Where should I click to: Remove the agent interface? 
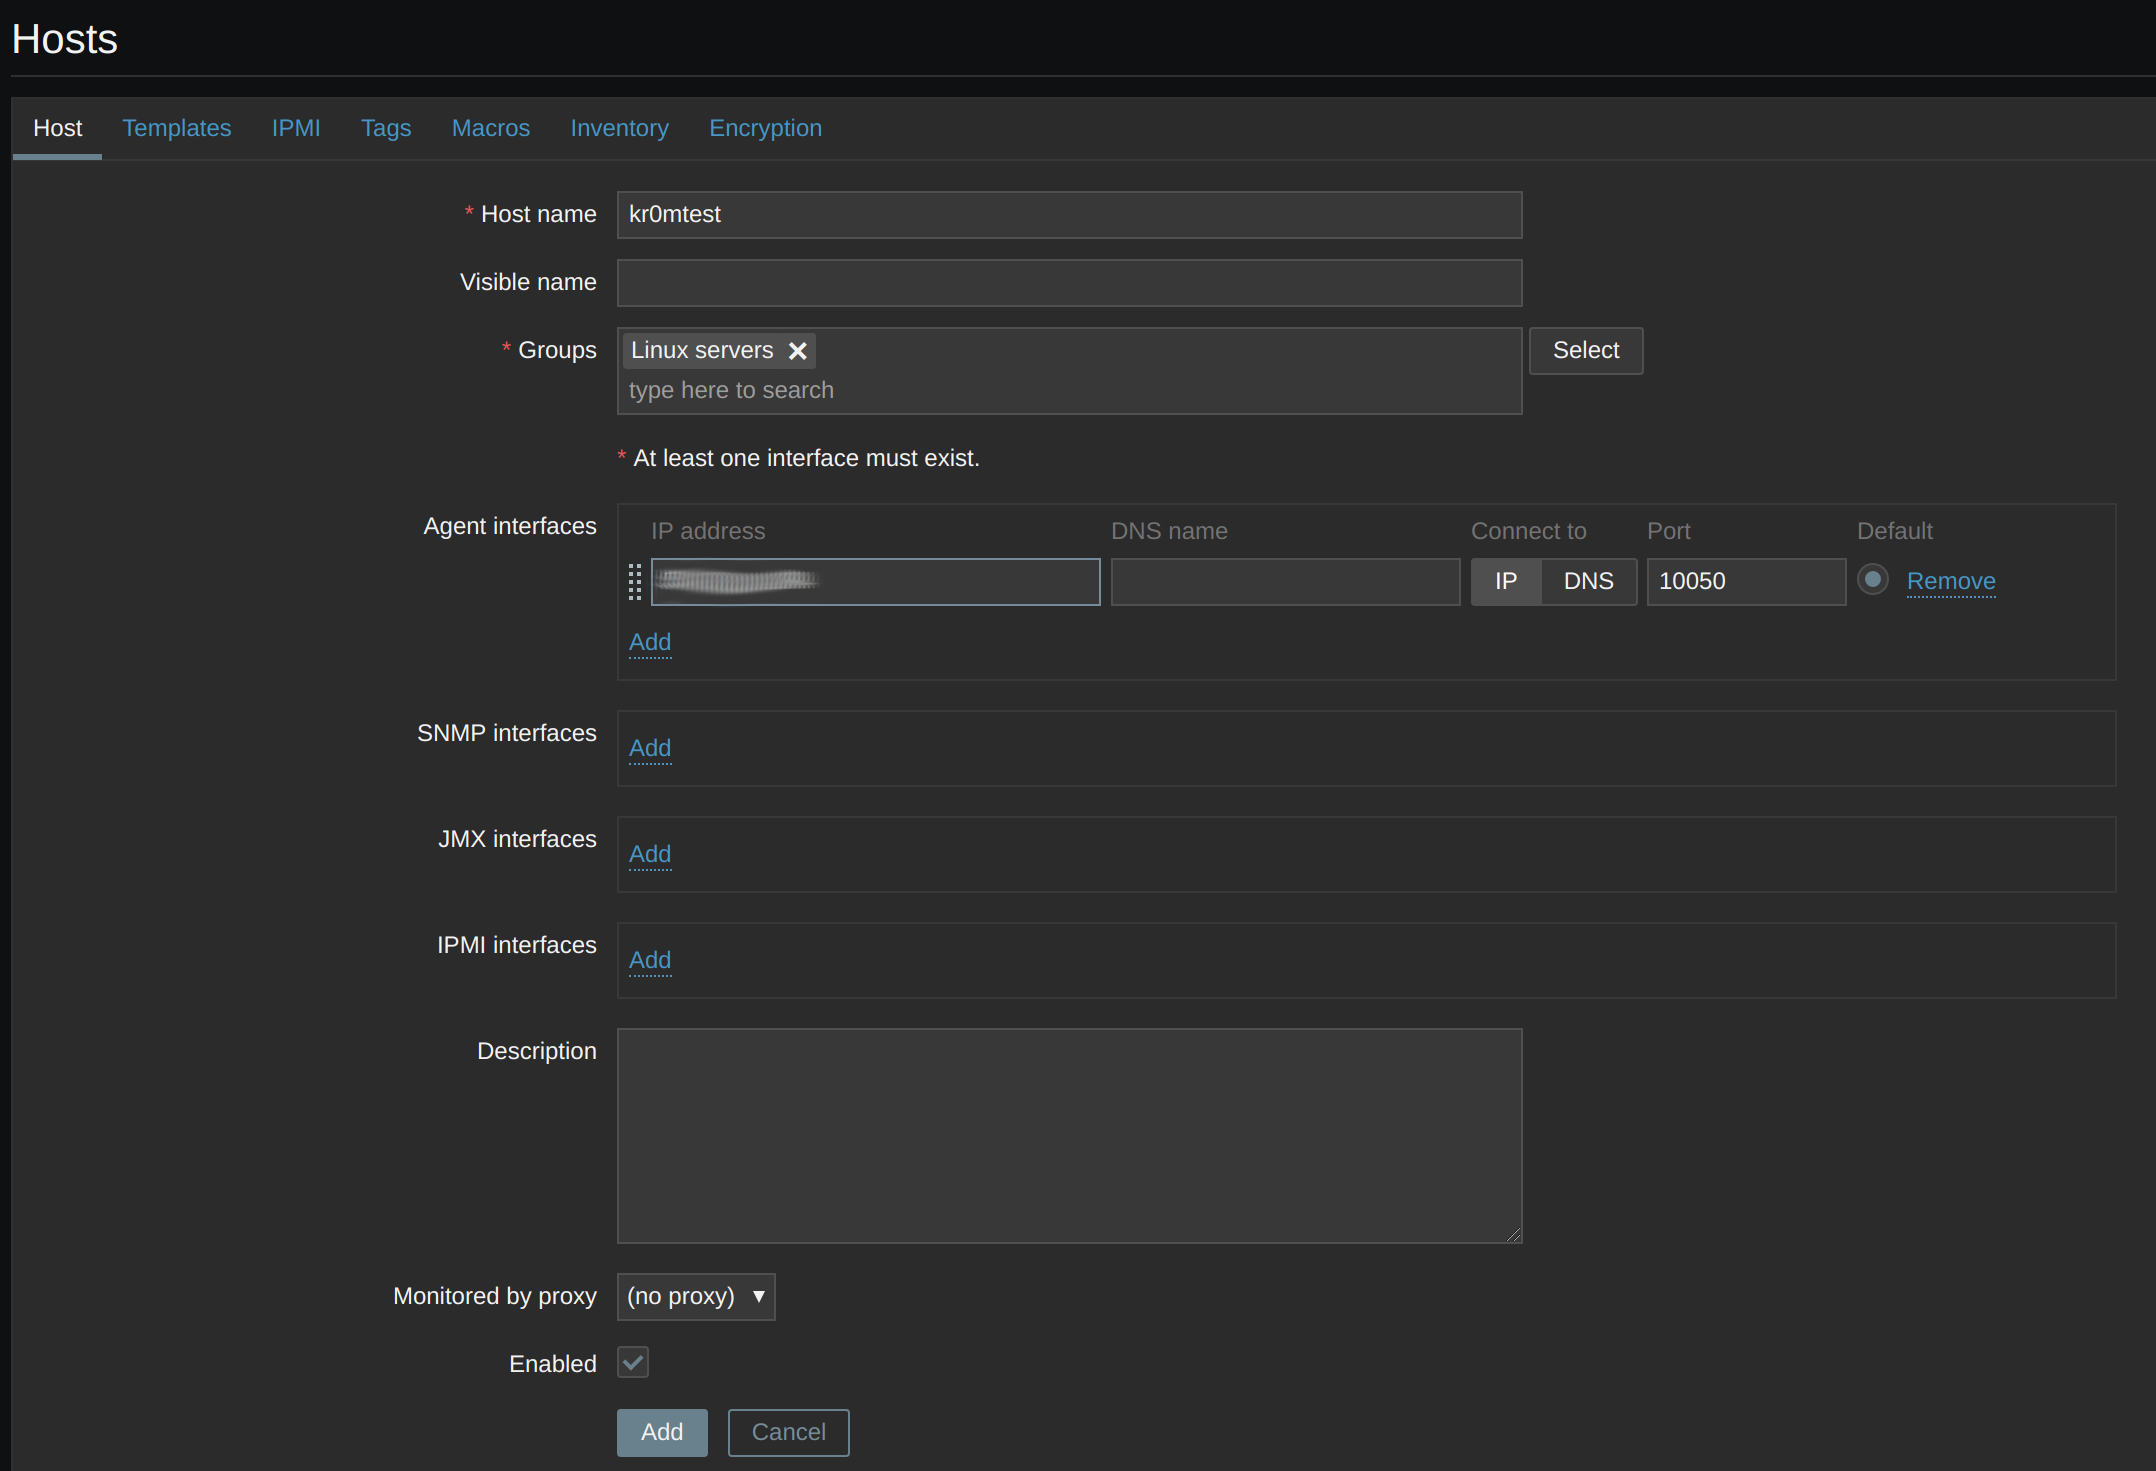pyautogui.click(x=1950, y=582)
